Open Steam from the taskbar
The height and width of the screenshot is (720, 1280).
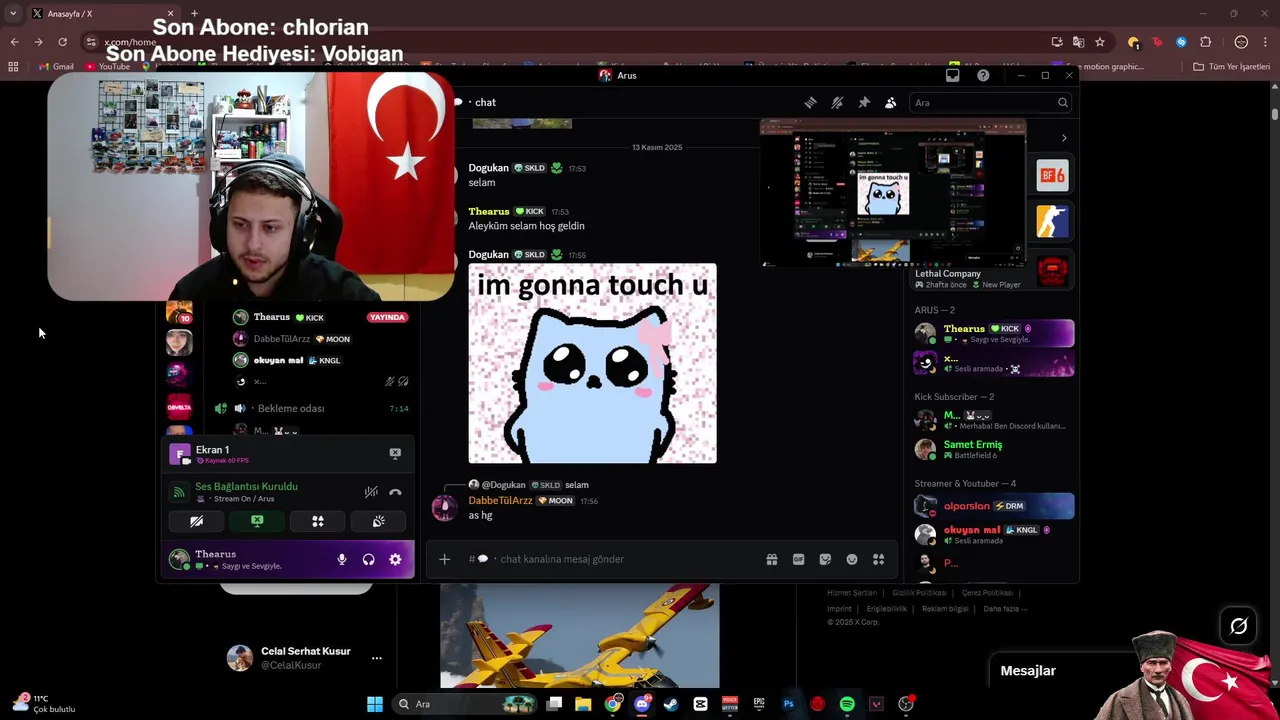coord(671,704)
